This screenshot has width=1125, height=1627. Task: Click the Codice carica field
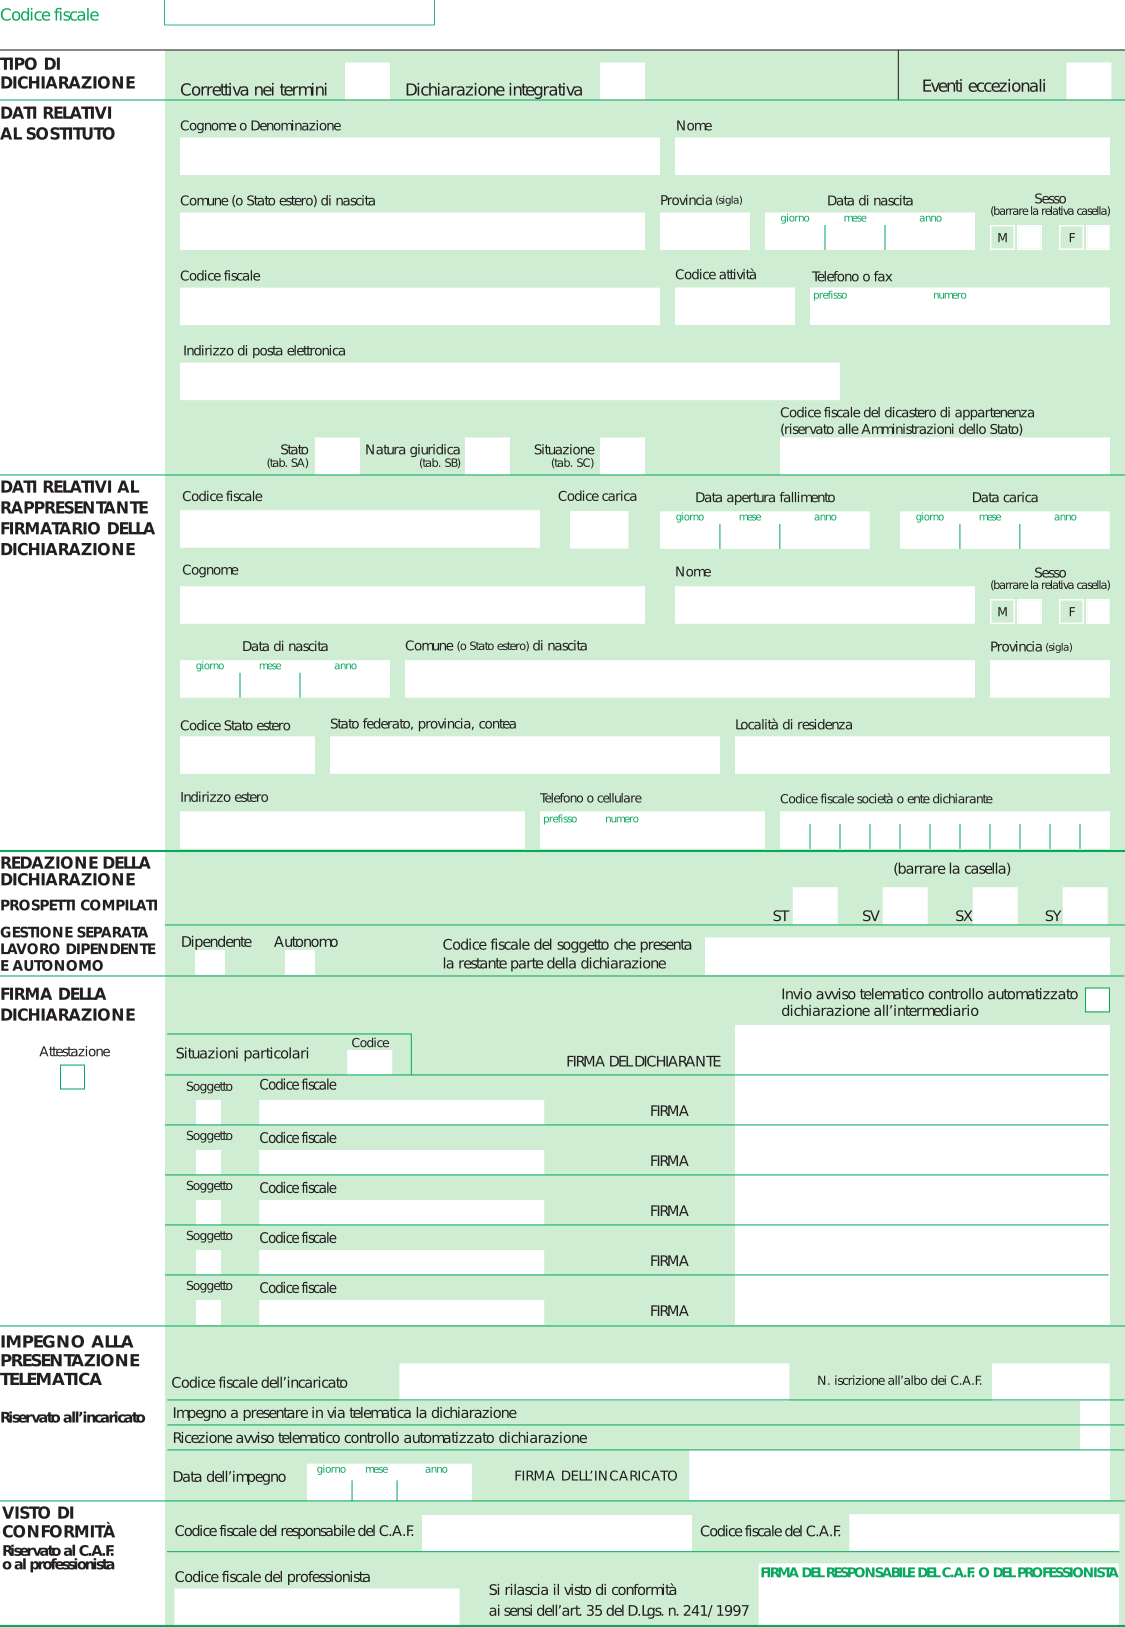pos(598,529)
